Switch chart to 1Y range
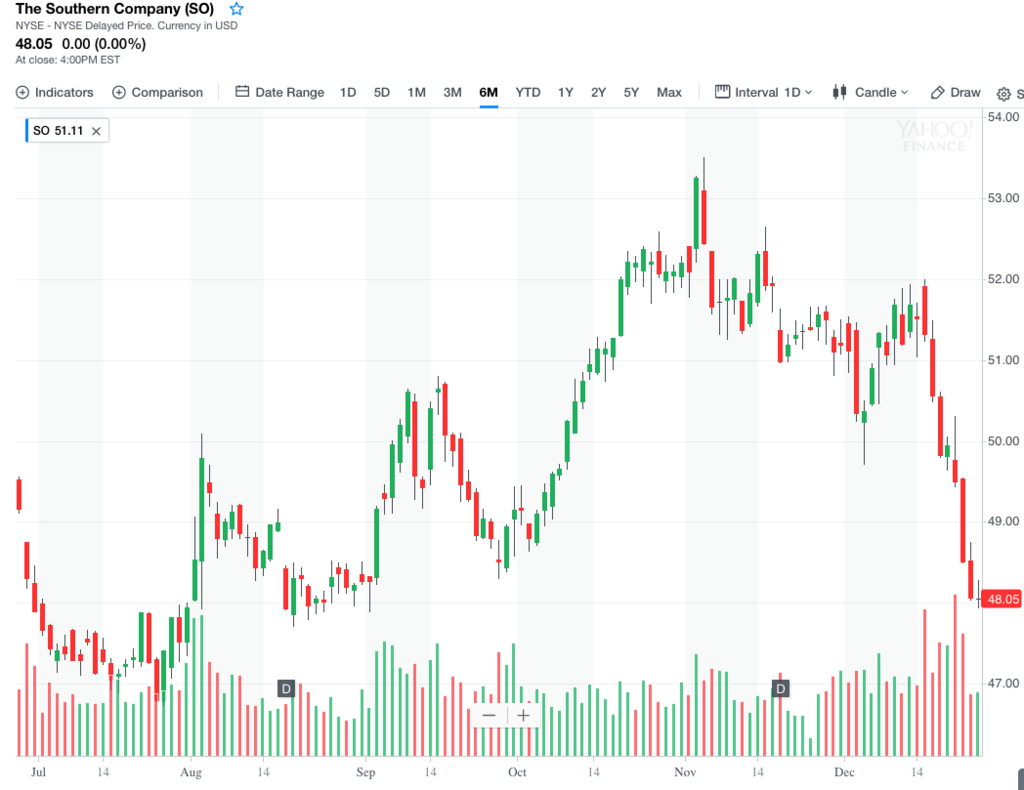Image resolution: width=1024 pixels, height=790 pixels. coord(566,92)
